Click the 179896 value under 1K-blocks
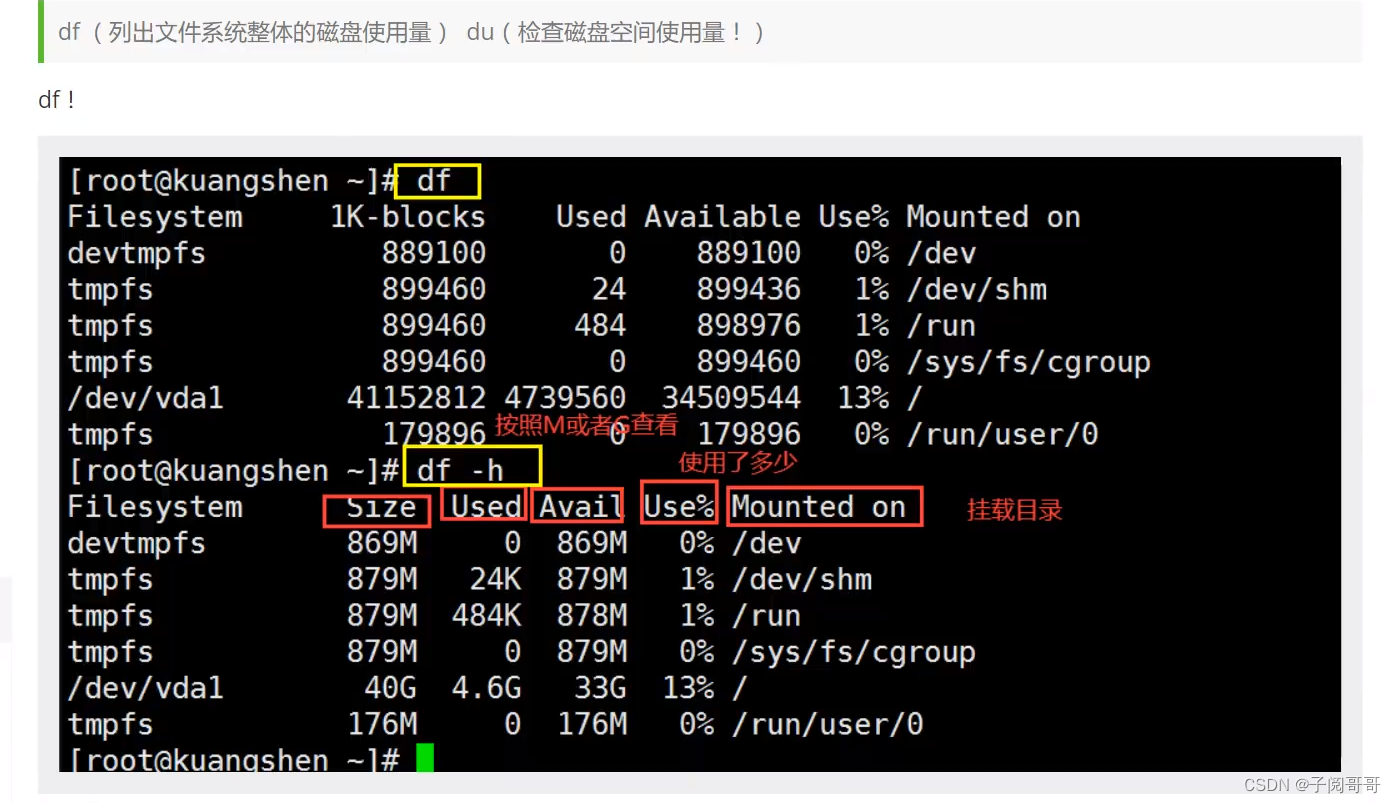 (434, 434)
